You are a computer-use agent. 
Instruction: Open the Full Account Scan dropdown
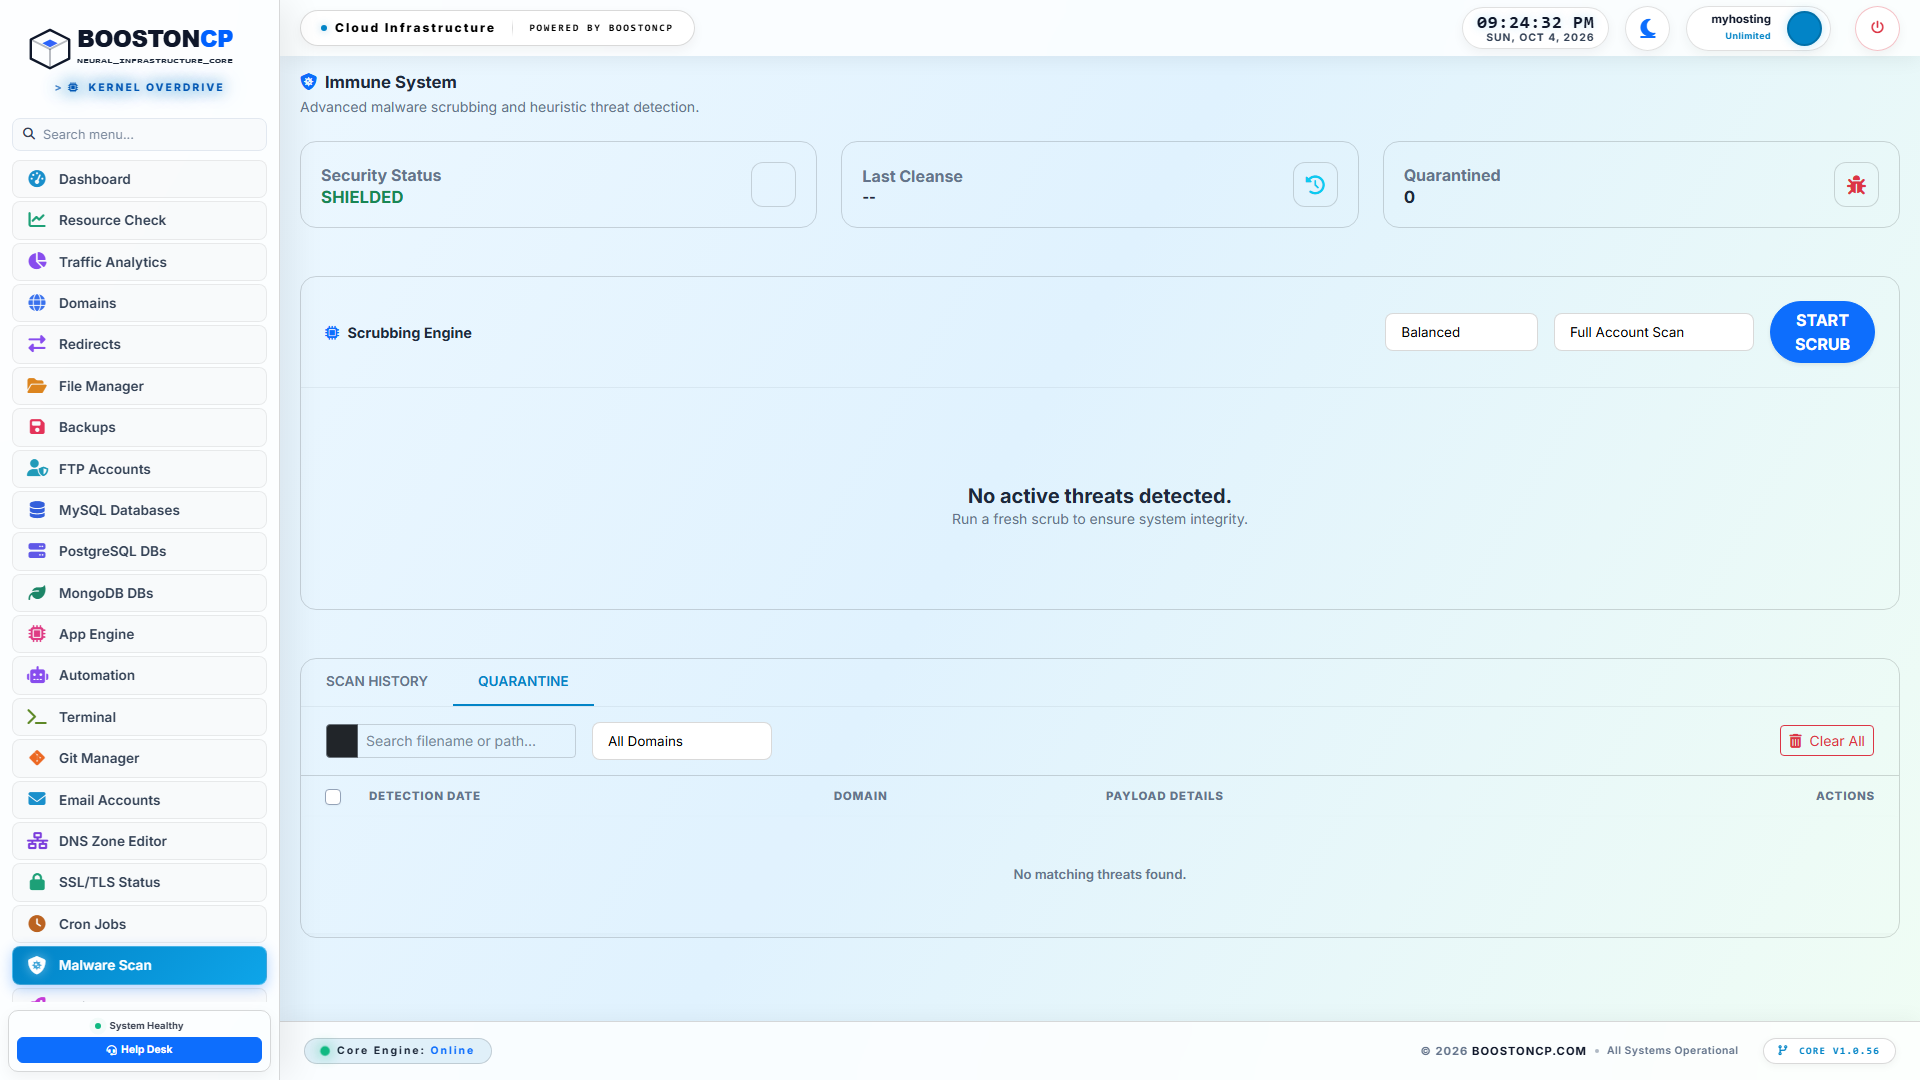click(x=1653, y=332)
